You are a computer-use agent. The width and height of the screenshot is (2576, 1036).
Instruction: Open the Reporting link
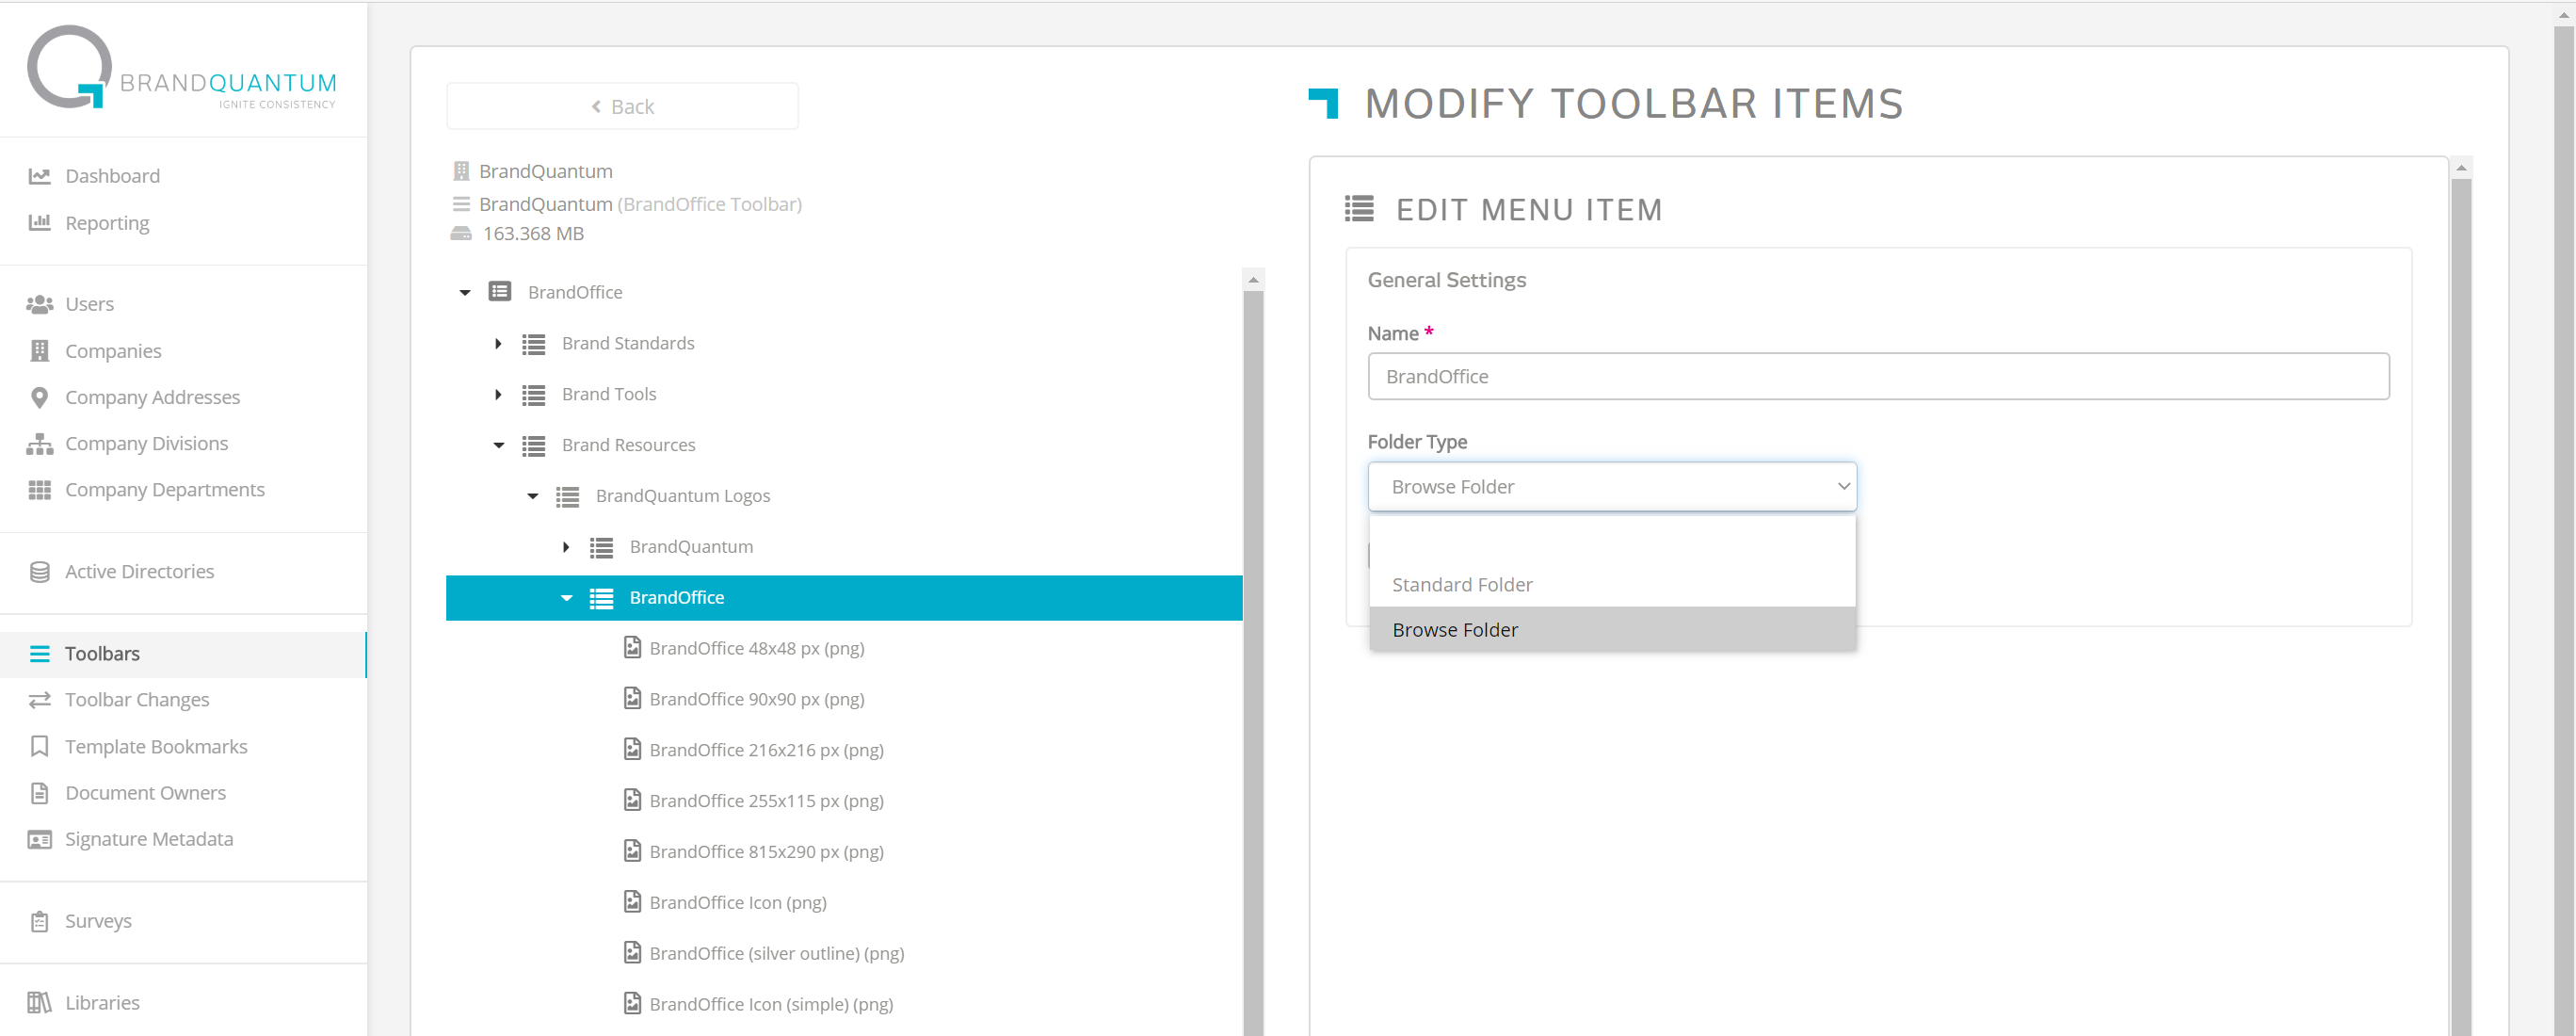coord(107,223)
